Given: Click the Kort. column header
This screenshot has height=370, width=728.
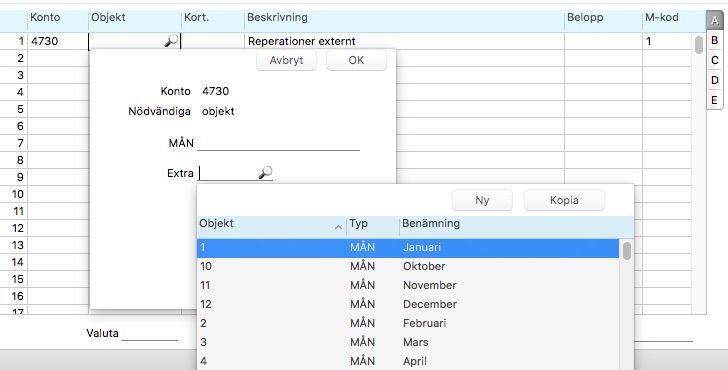Looking at the screenshot, I should (213, 18).
